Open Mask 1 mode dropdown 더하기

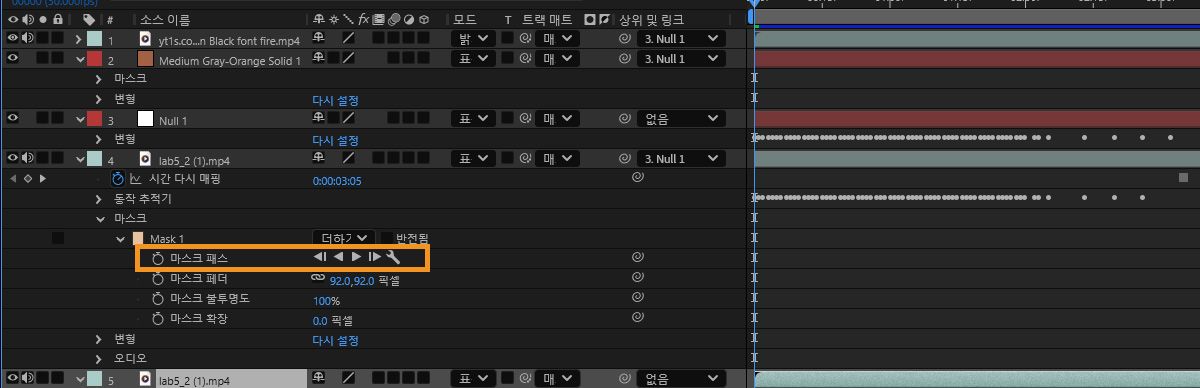344,238
